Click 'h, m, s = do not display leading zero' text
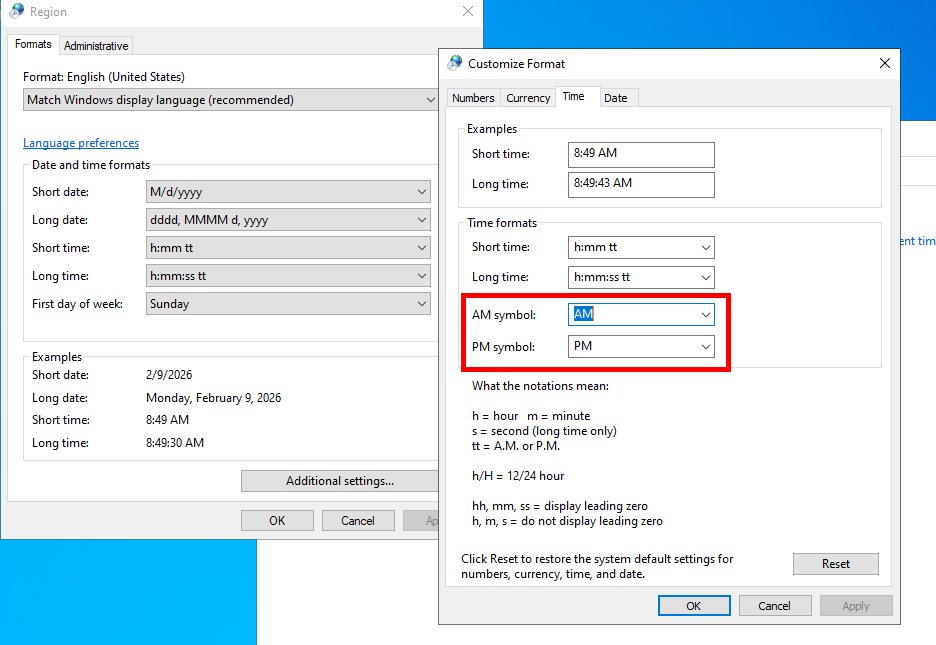This screenshot has height=645, width=936. click(567, 521)
